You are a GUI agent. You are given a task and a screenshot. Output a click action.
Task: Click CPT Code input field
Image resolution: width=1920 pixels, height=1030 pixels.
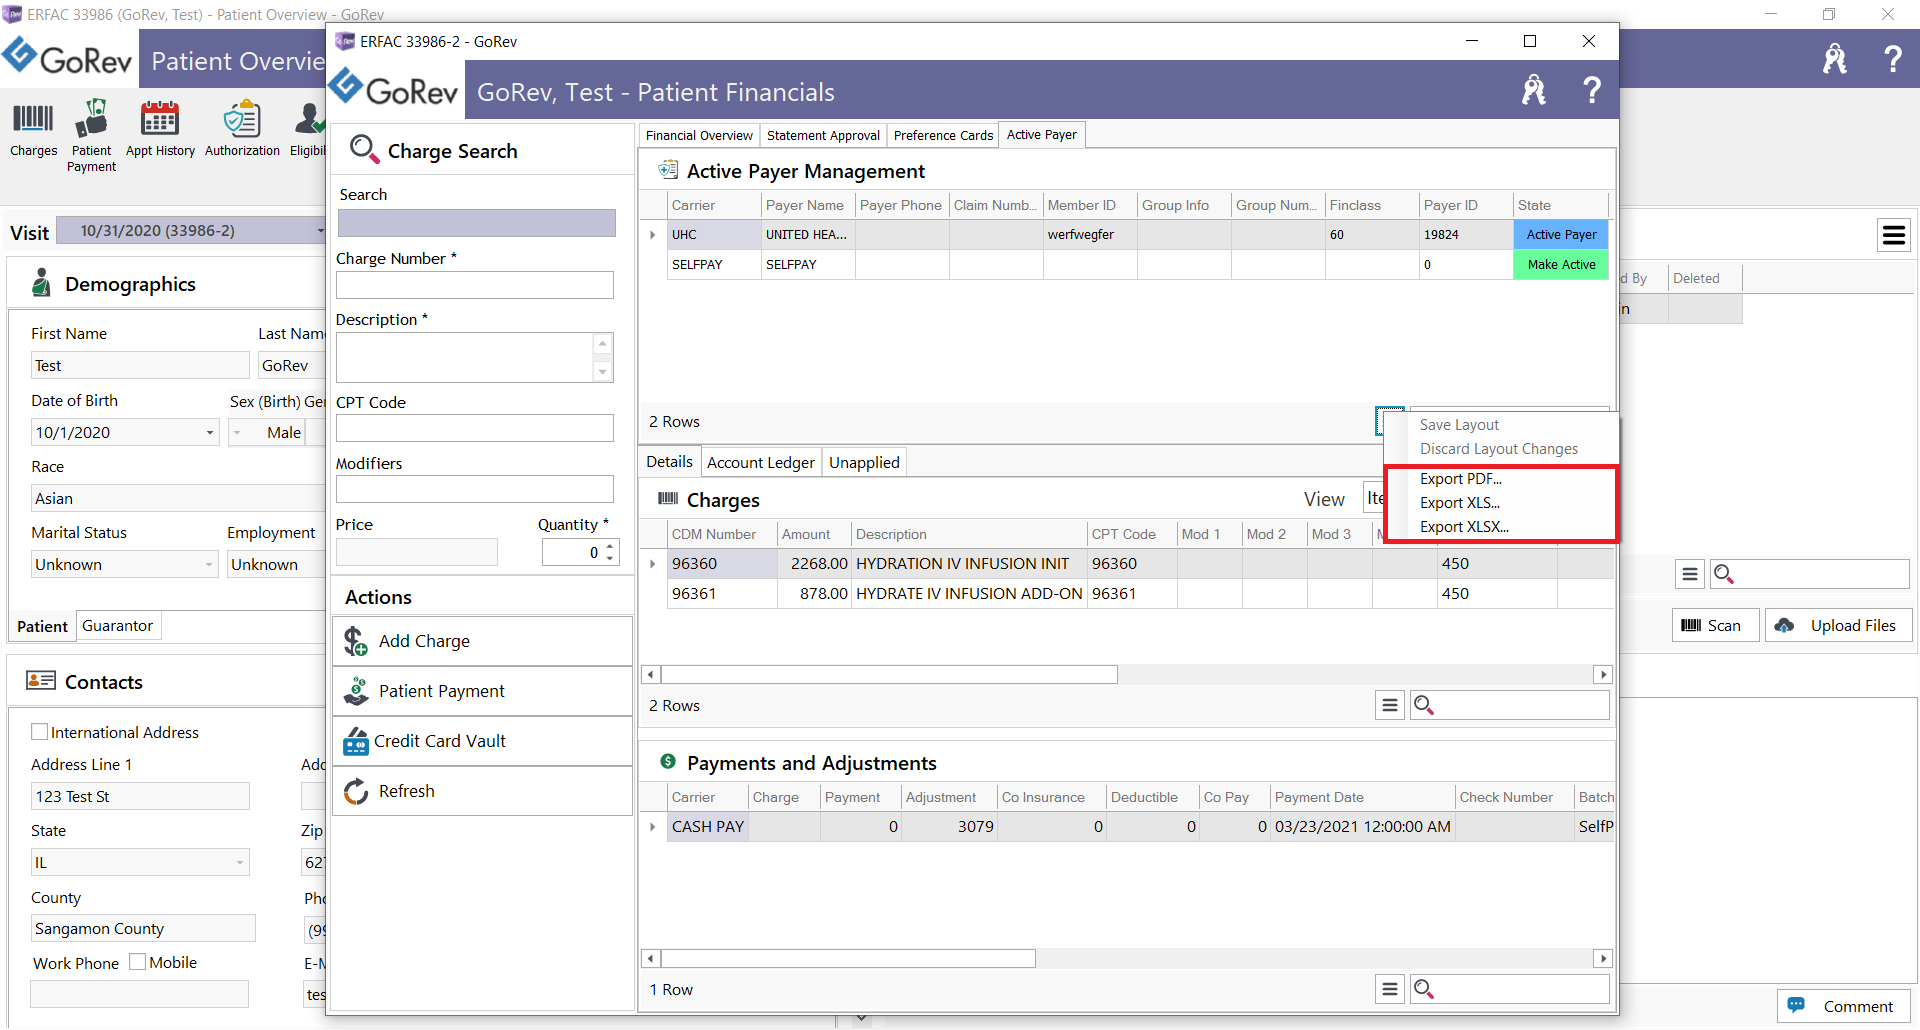(x=475, y=428)
